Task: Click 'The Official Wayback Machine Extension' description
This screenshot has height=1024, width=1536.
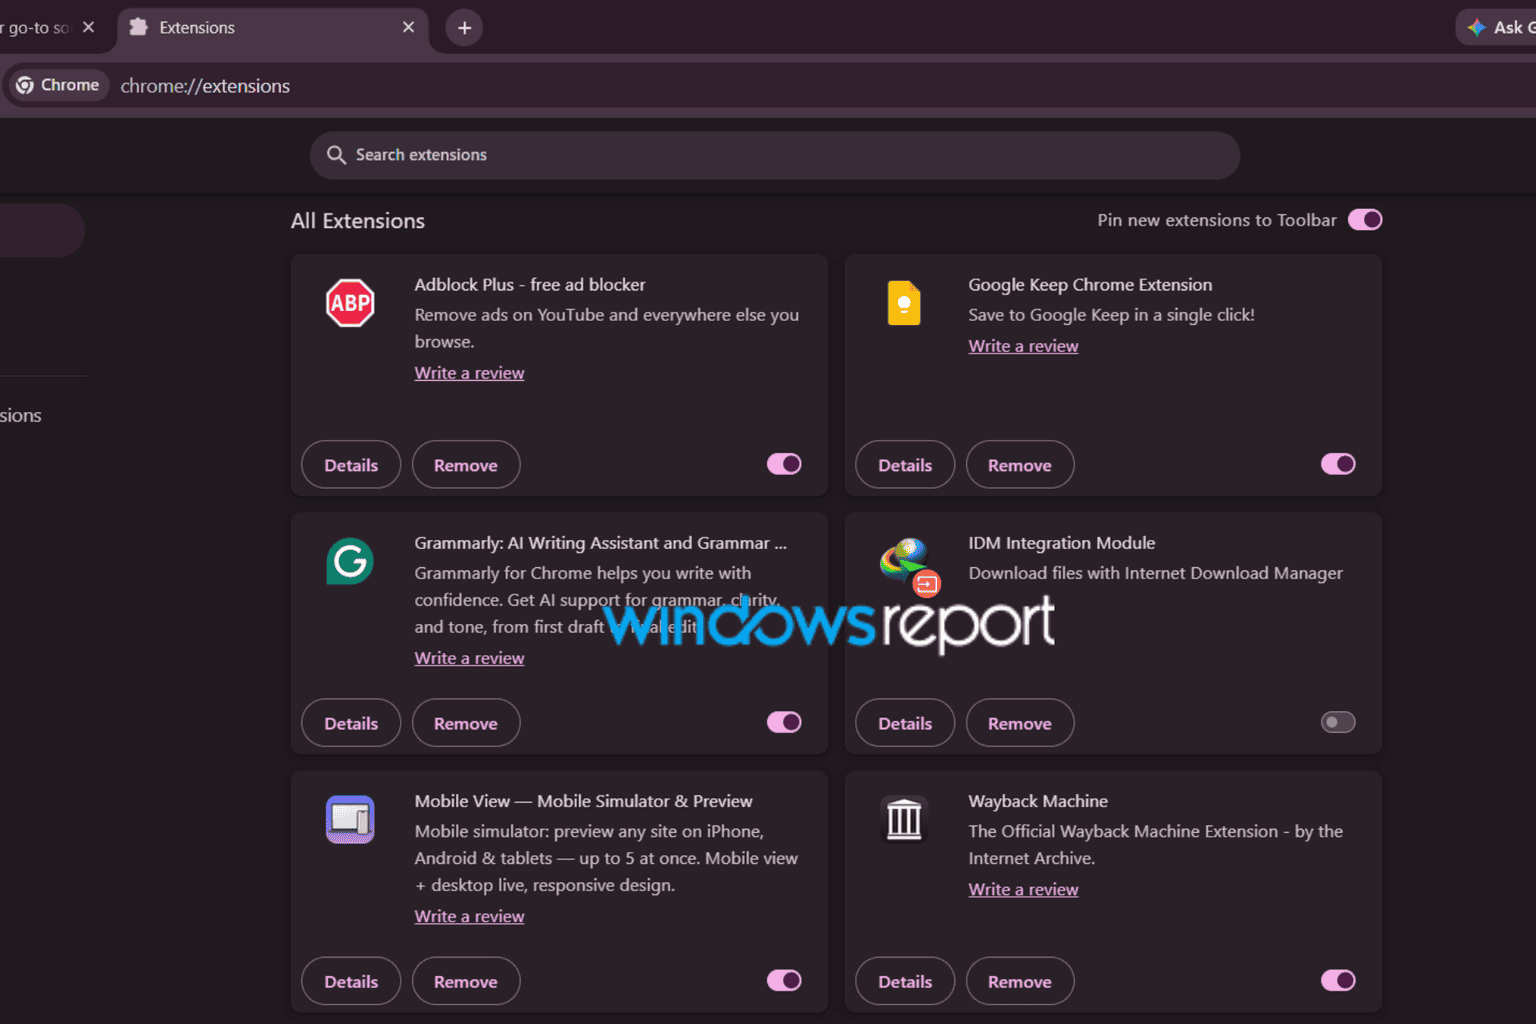Action: [x=1155, y=844]
